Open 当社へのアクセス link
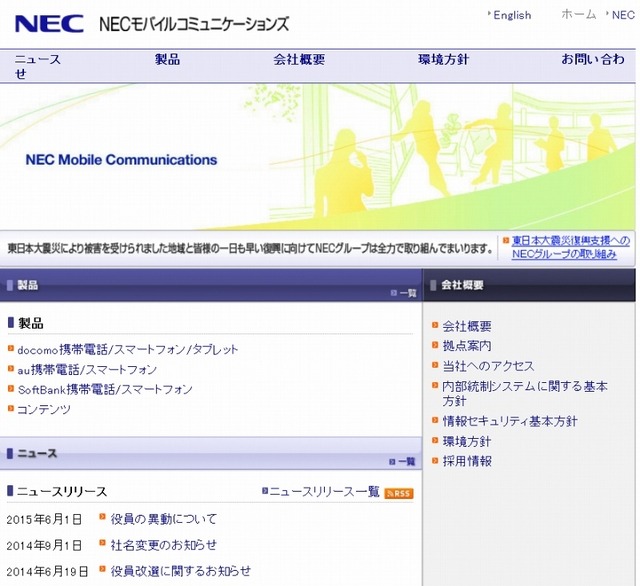Screen dimensions: 640x586 pyautogui.click(x=488, y=366)
